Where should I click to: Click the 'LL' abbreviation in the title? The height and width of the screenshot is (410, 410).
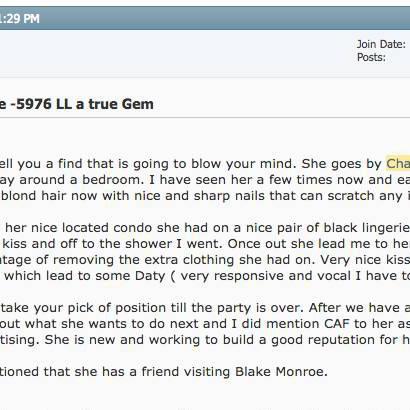tap(64, 104)
